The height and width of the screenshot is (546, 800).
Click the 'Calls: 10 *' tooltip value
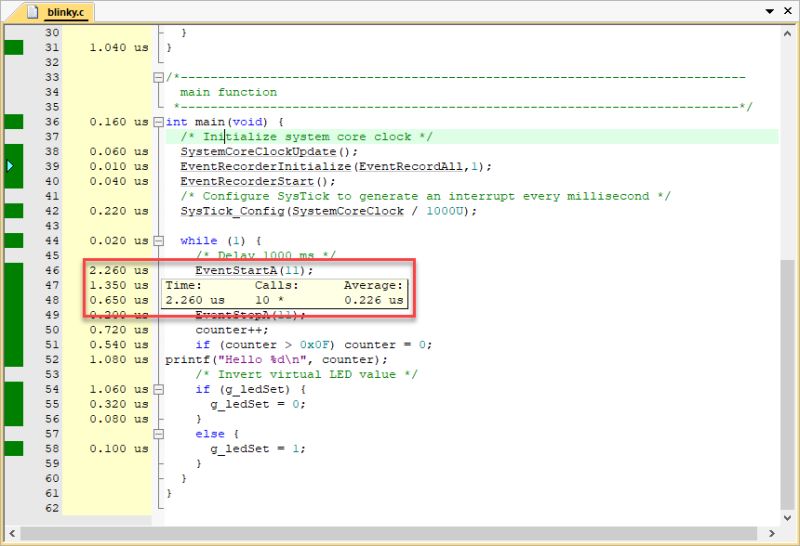click(x=269, y=300)
